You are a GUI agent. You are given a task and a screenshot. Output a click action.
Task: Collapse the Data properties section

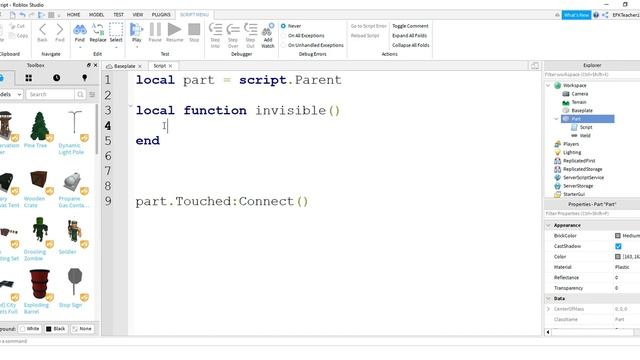[548, 298]
